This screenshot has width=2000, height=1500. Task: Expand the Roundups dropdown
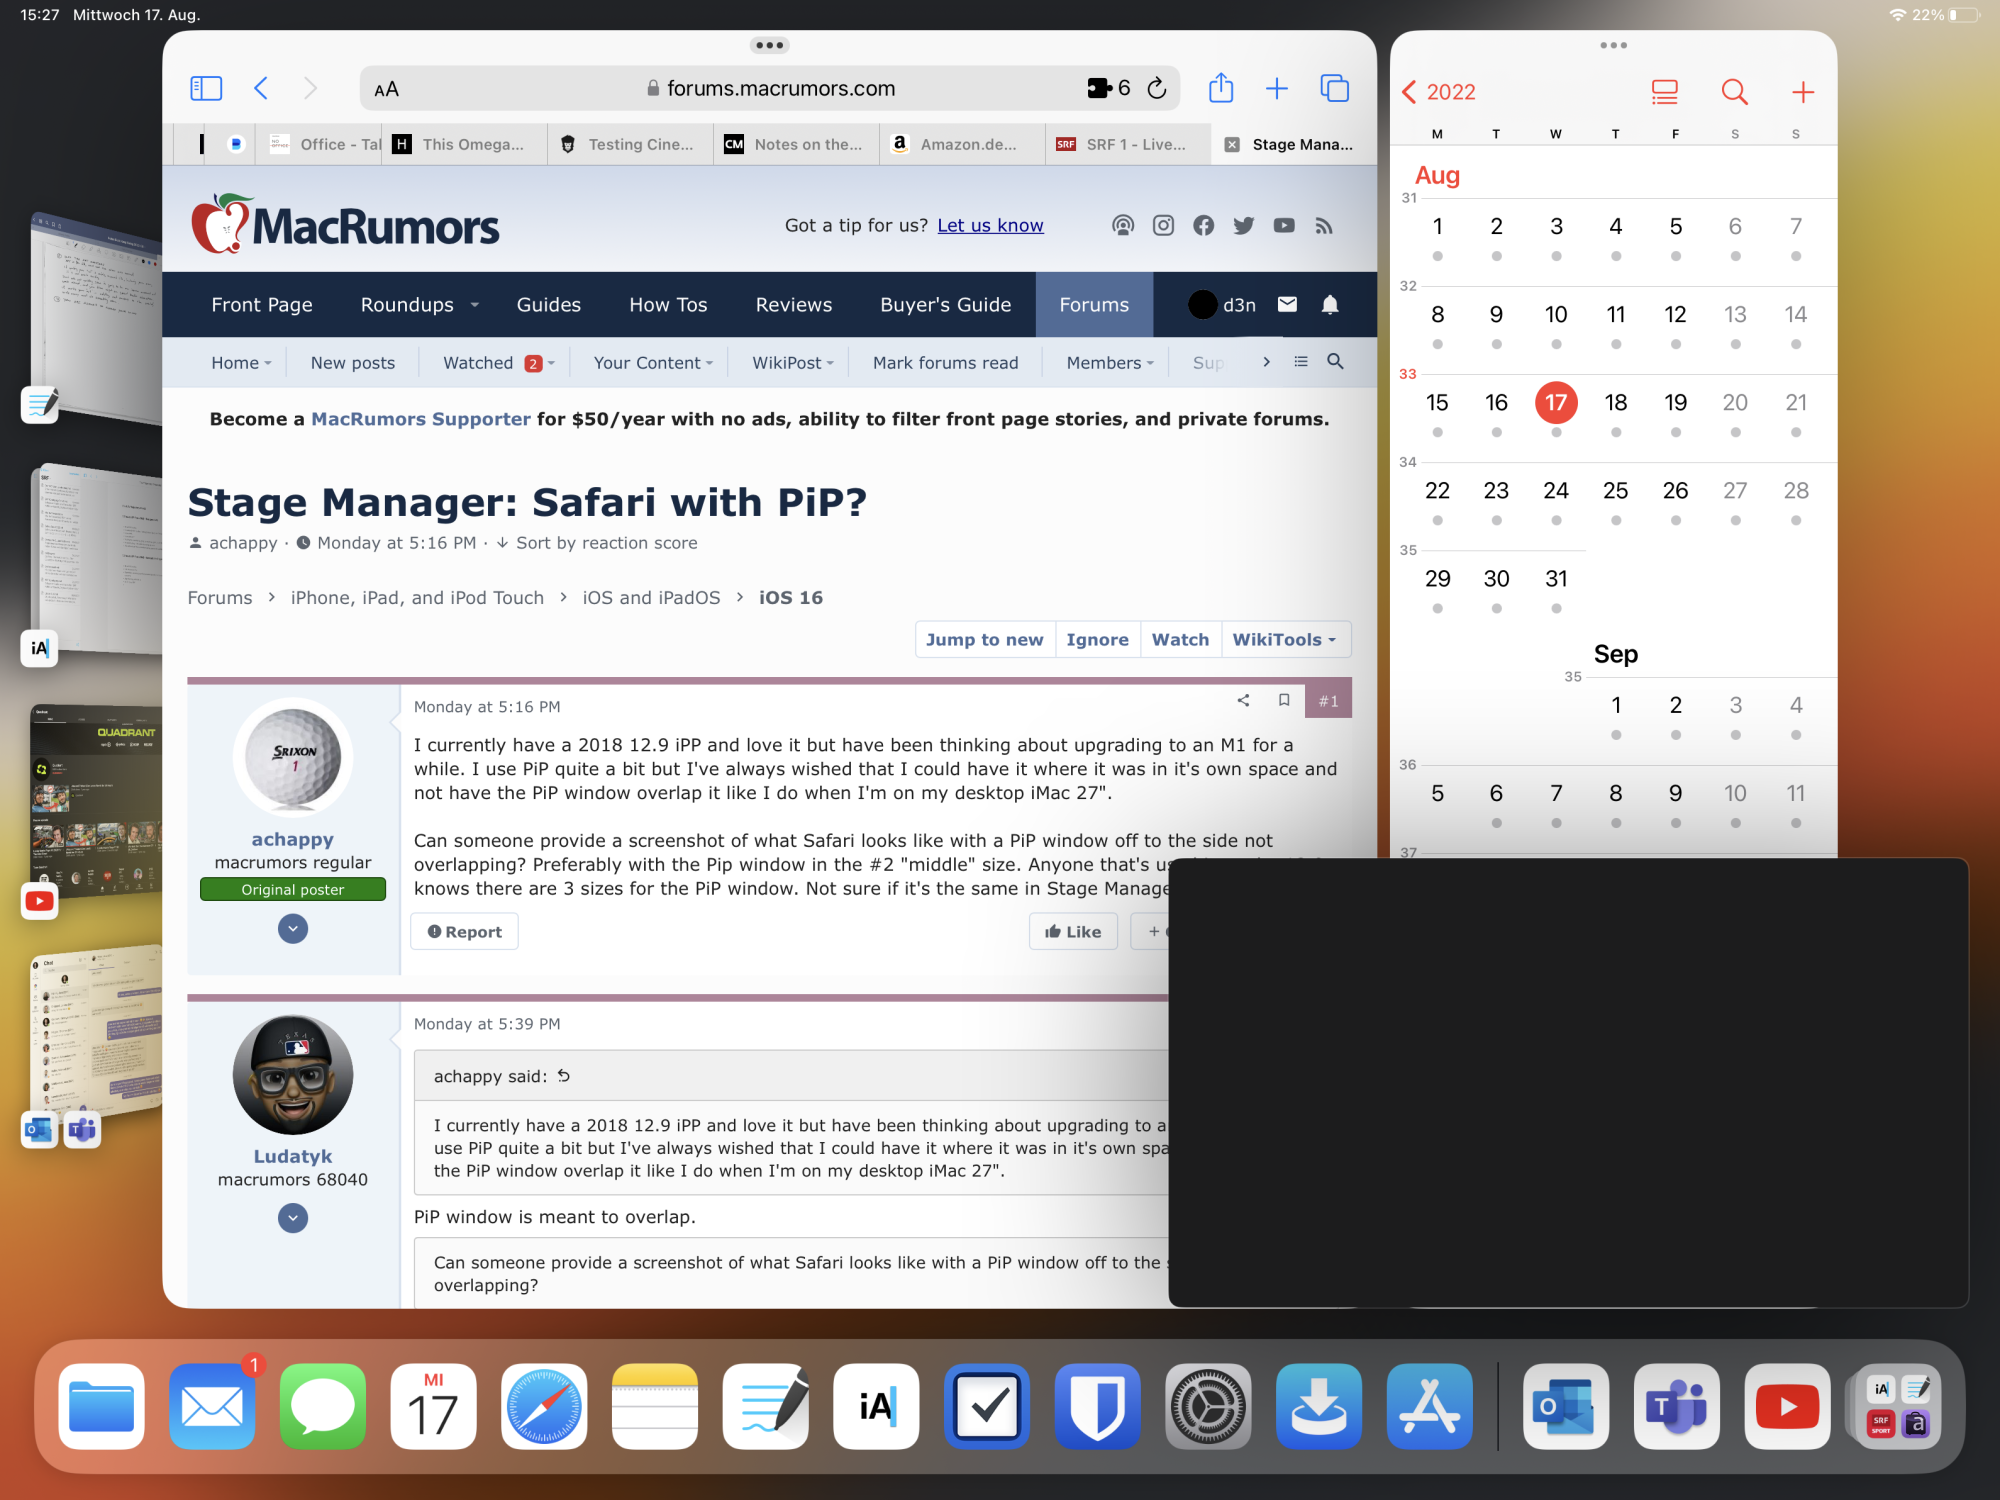click(475, 305)
